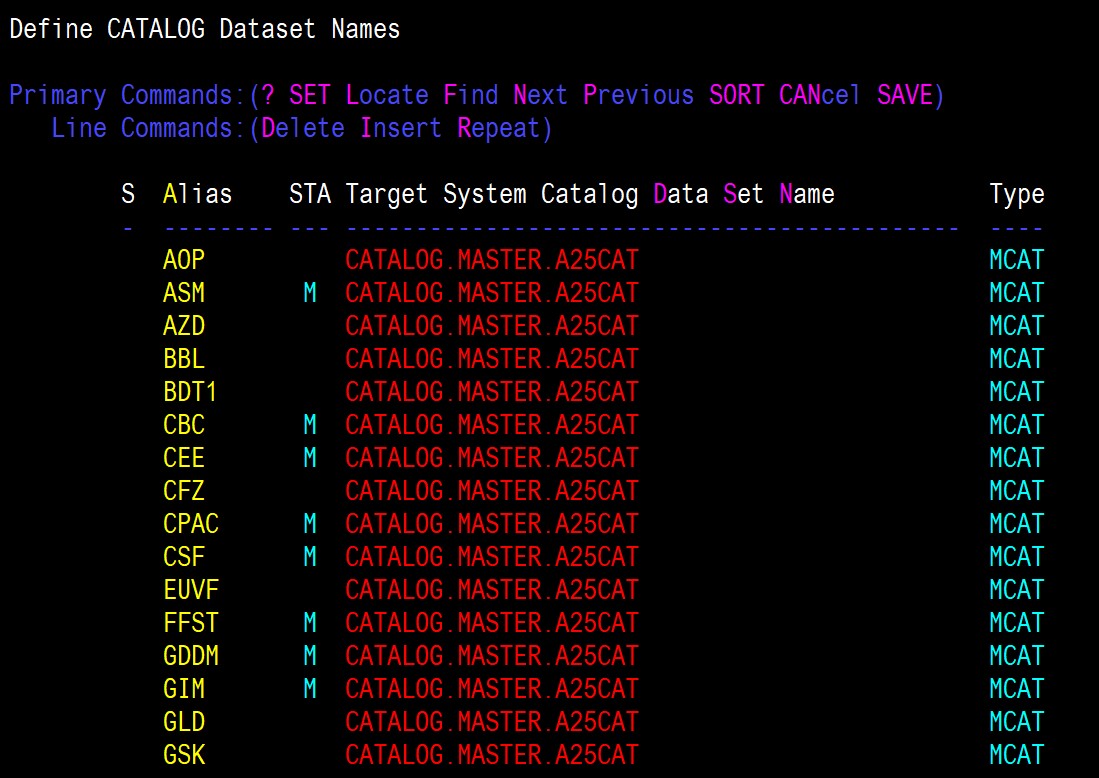The image size is (1099, 778).
Task: Click the CANcel primary command
Action: [x=820, y=95]
